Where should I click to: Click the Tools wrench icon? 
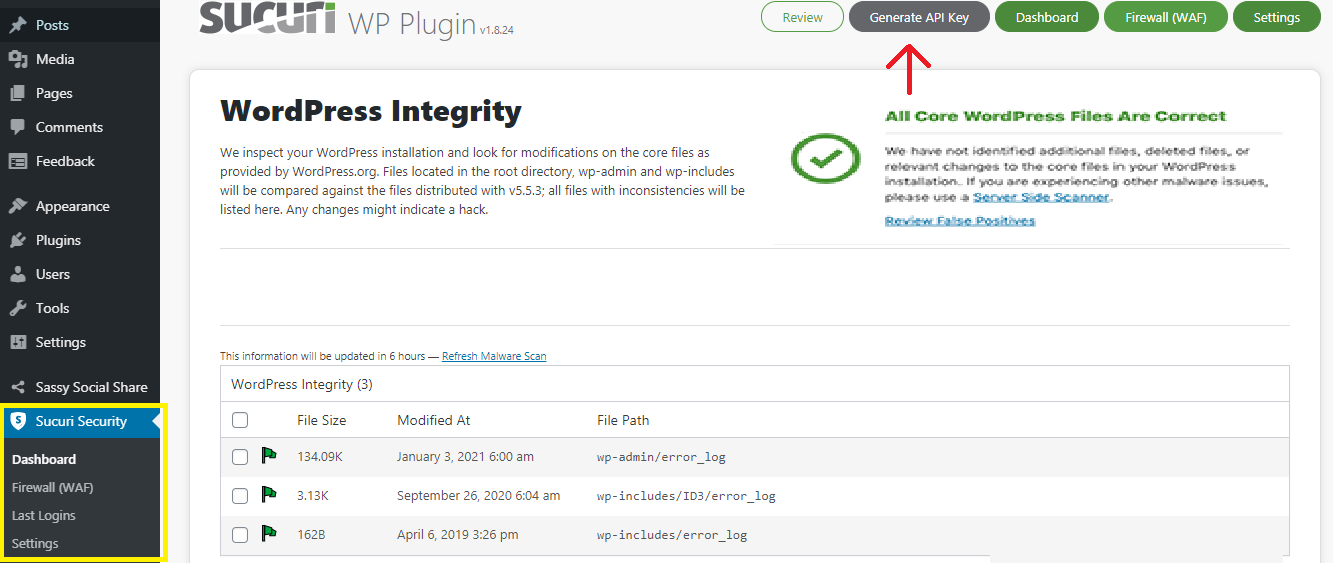(x=18, y=308)
